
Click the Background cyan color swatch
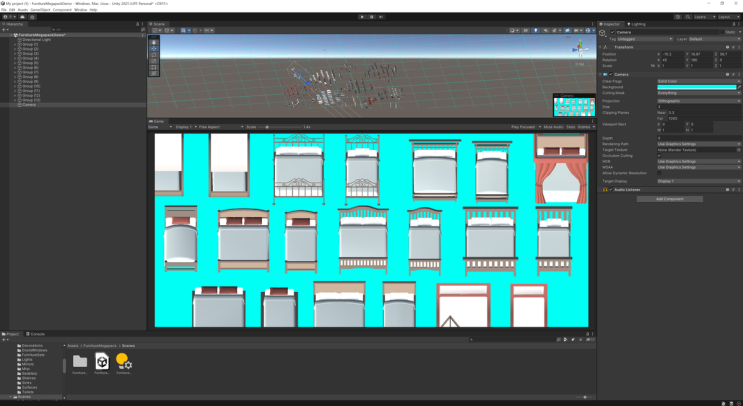(697, 87)
